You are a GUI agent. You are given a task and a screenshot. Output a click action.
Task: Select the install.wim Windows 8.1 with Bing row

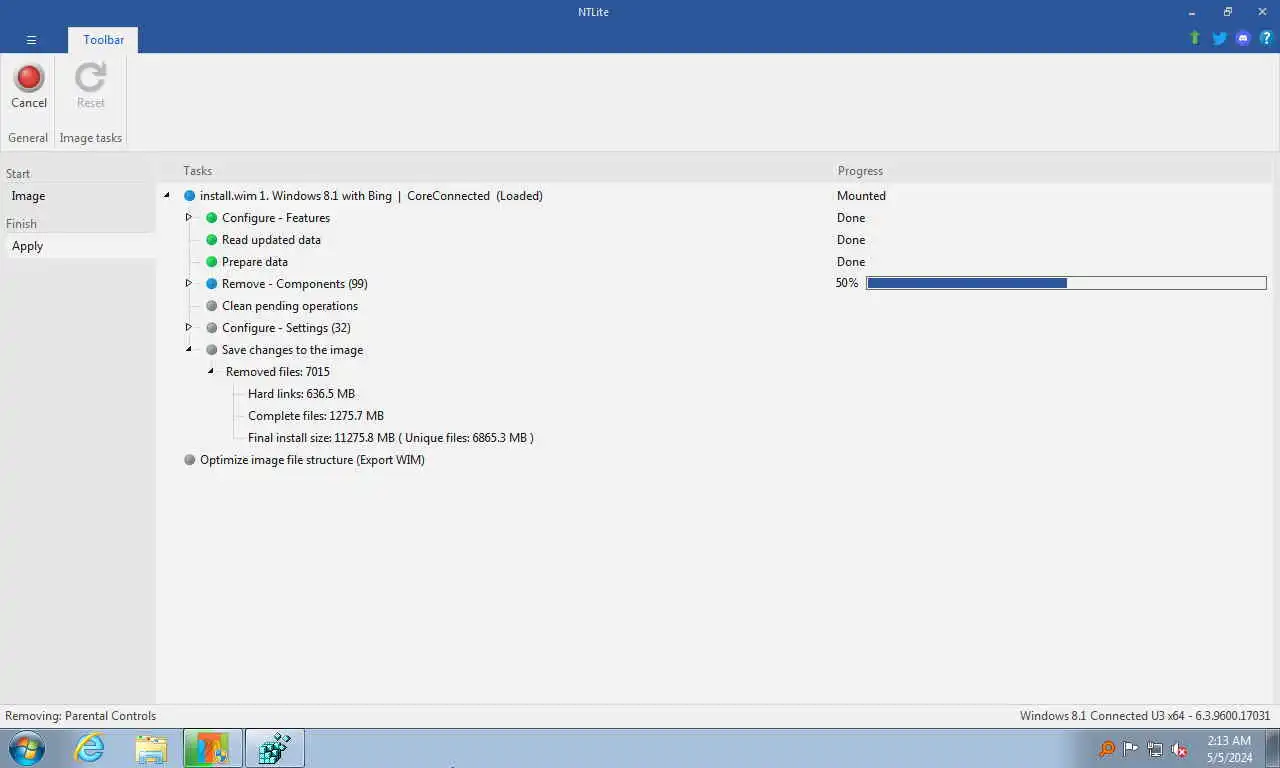(371, 196)
